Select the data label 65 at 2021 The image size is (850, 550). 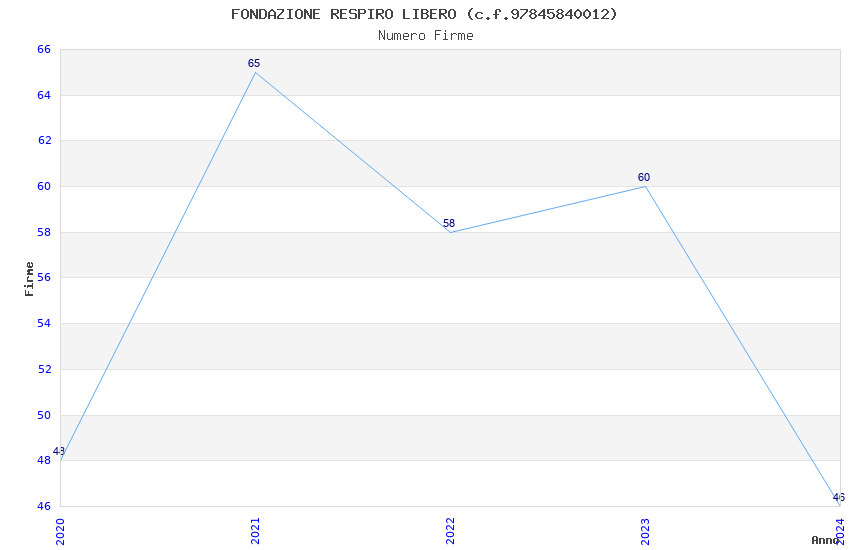[x=254, y=63]
